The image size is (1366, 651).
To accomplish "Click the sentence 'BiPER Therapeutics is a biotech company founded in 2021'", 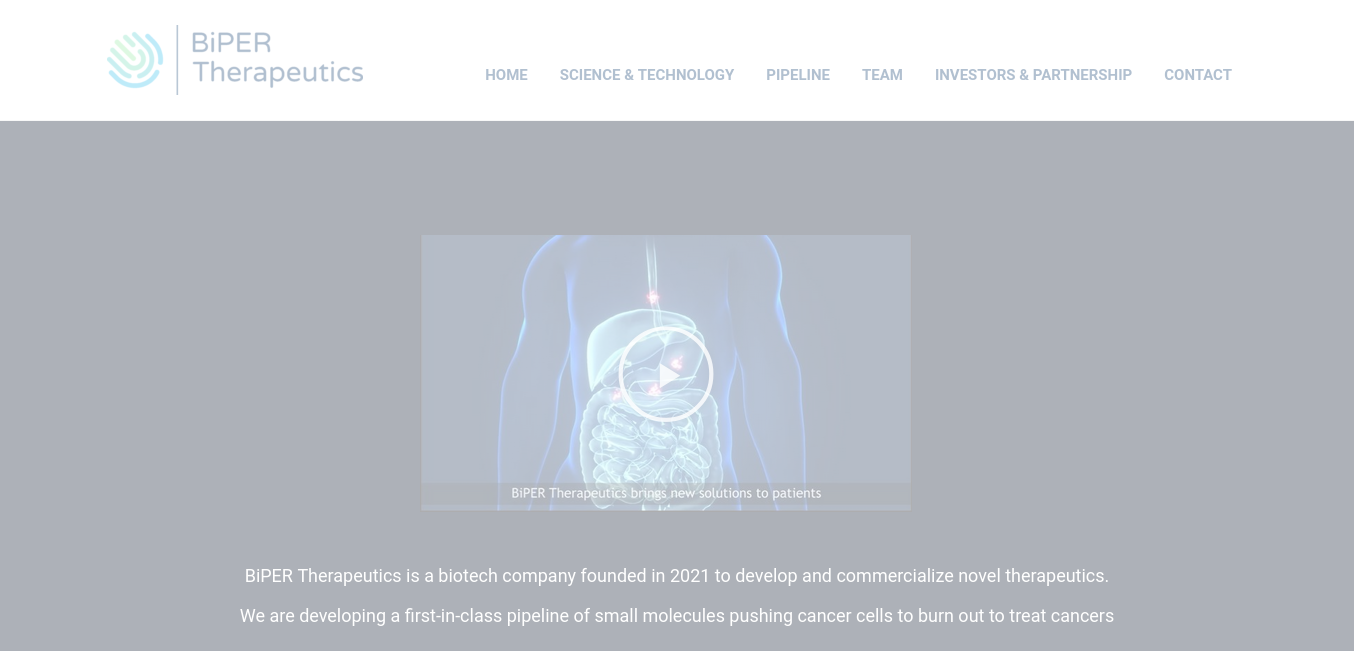I will pyautogui.click(x=677, y=576).
